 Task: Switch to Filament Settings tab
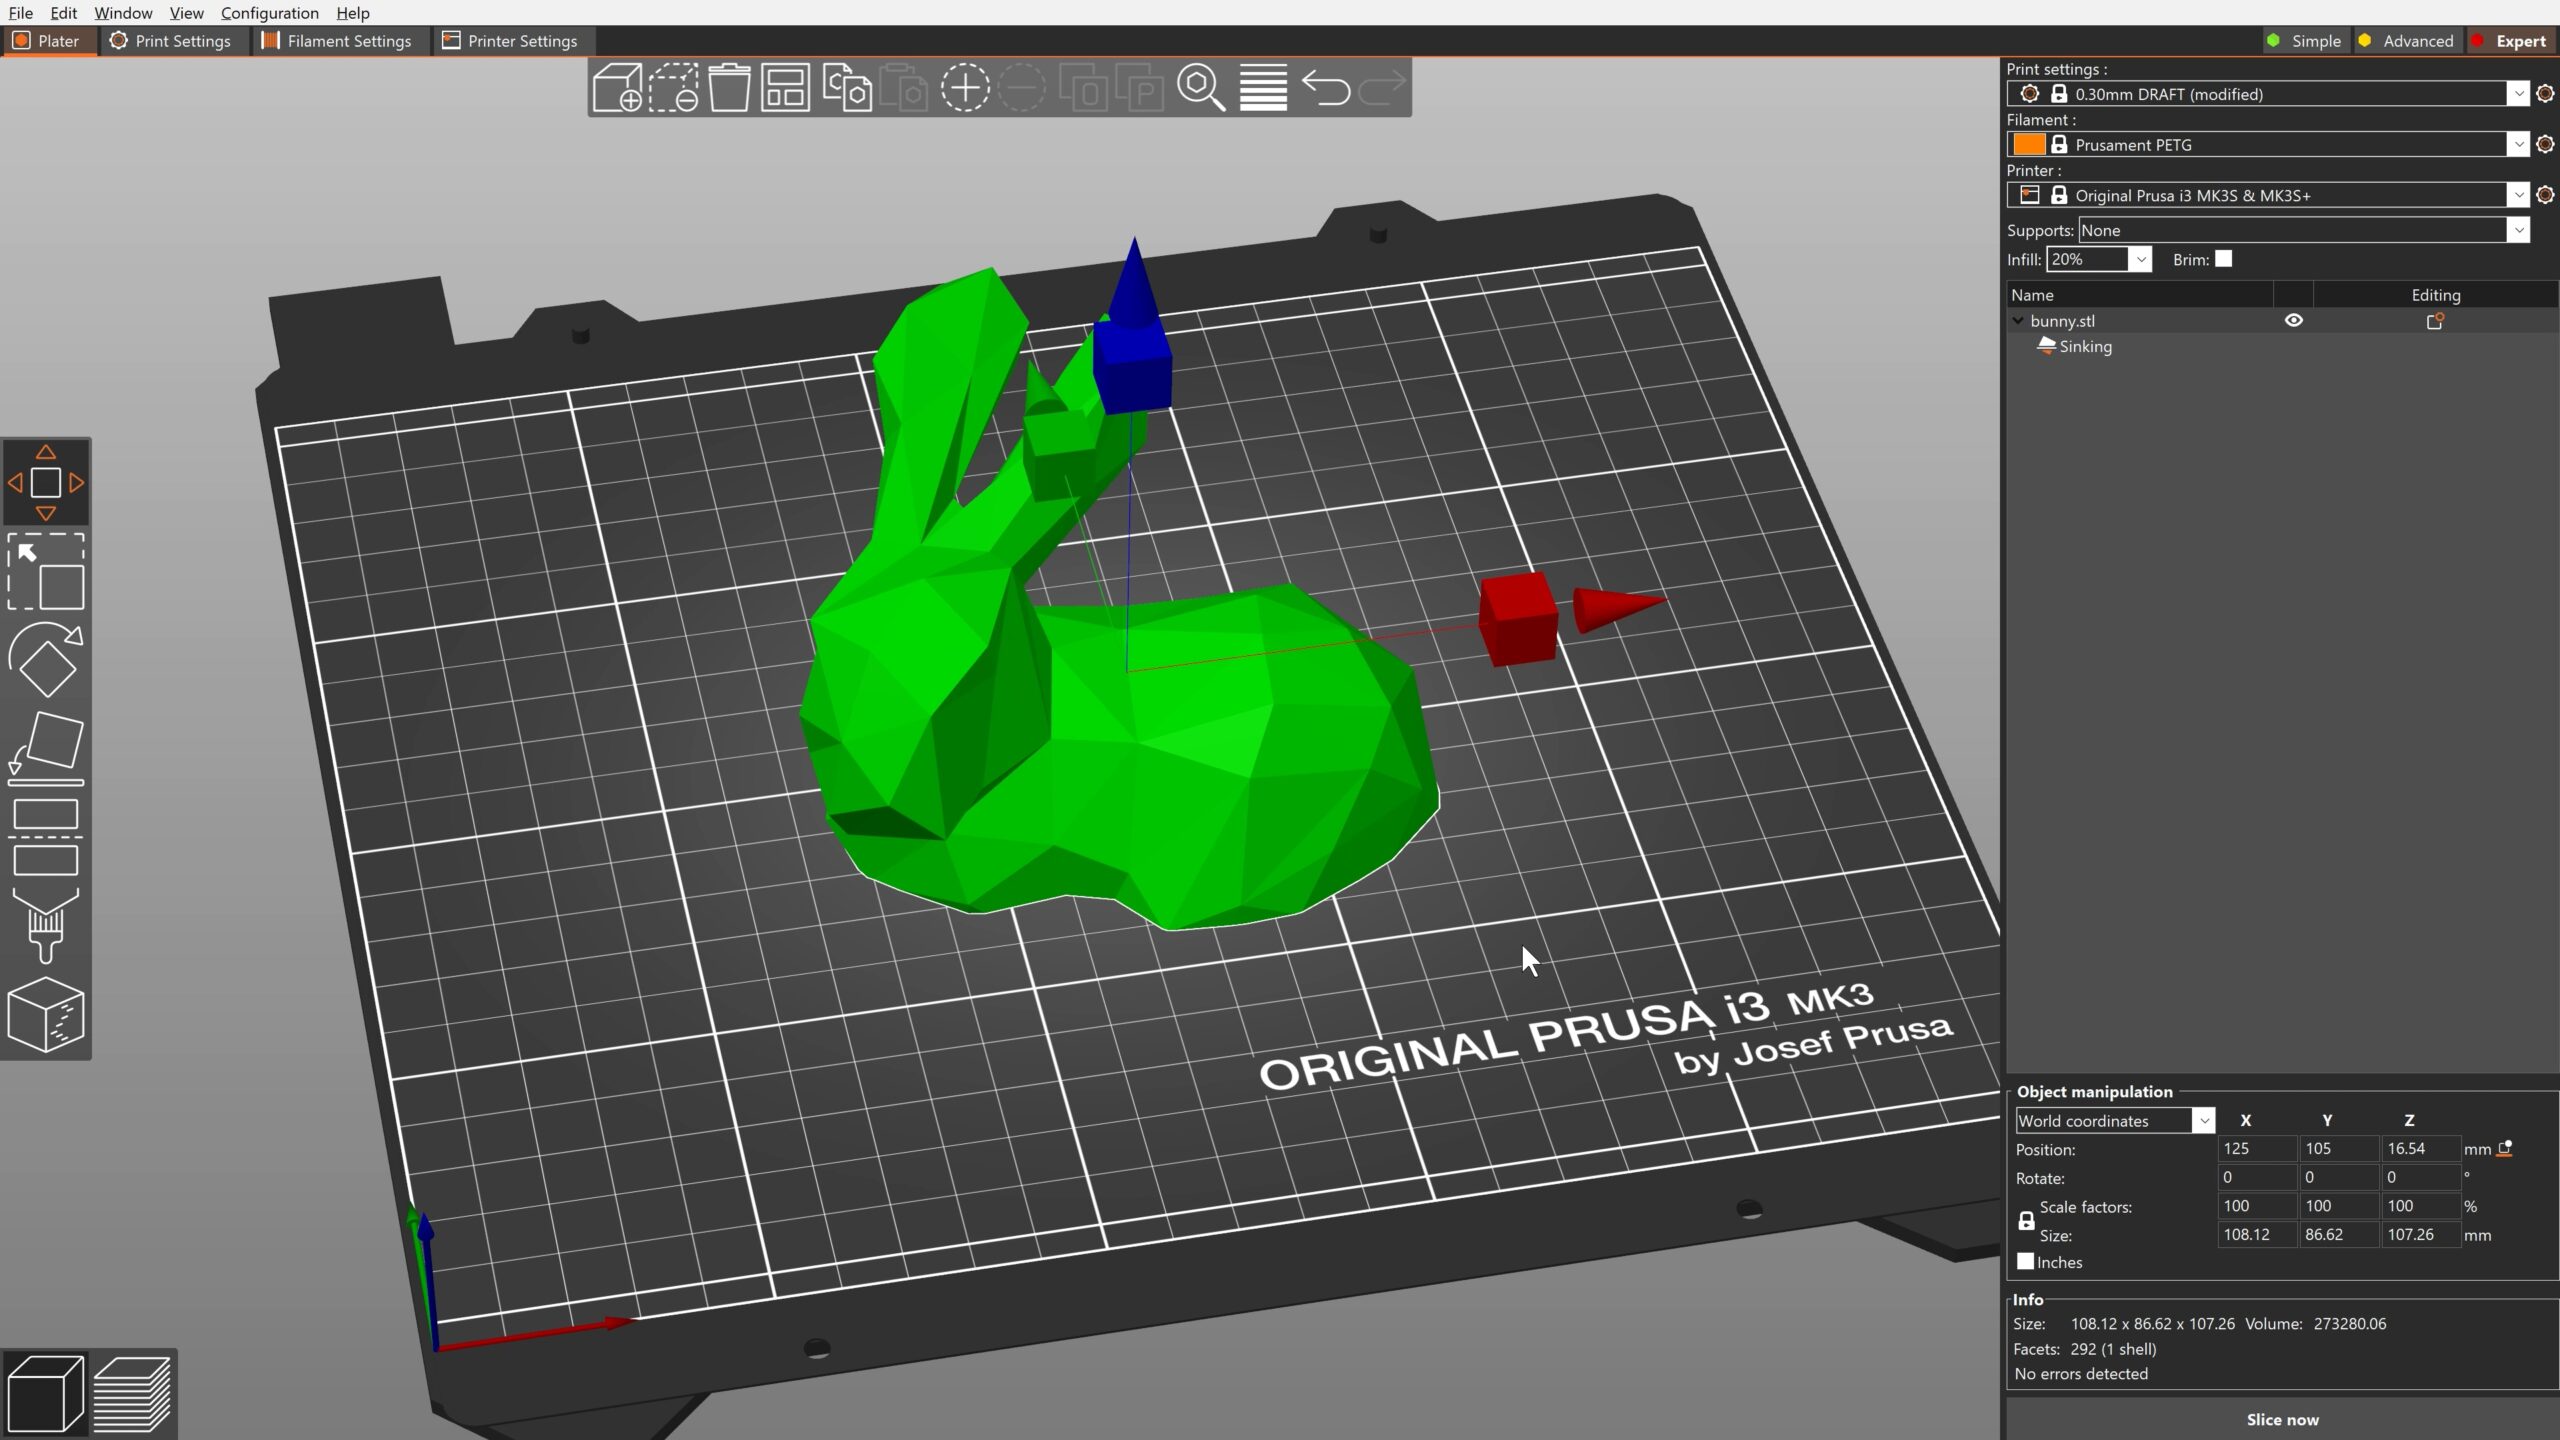pos(348,39)
